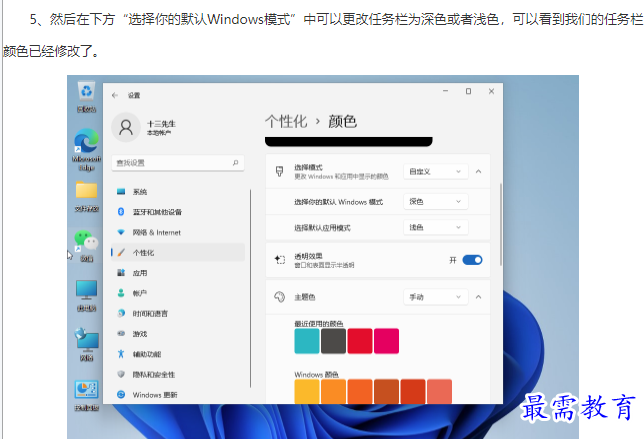The image size is (644, 439).
Task: Click the 个性化 paintbrush icon
Action: pos(121,252)
